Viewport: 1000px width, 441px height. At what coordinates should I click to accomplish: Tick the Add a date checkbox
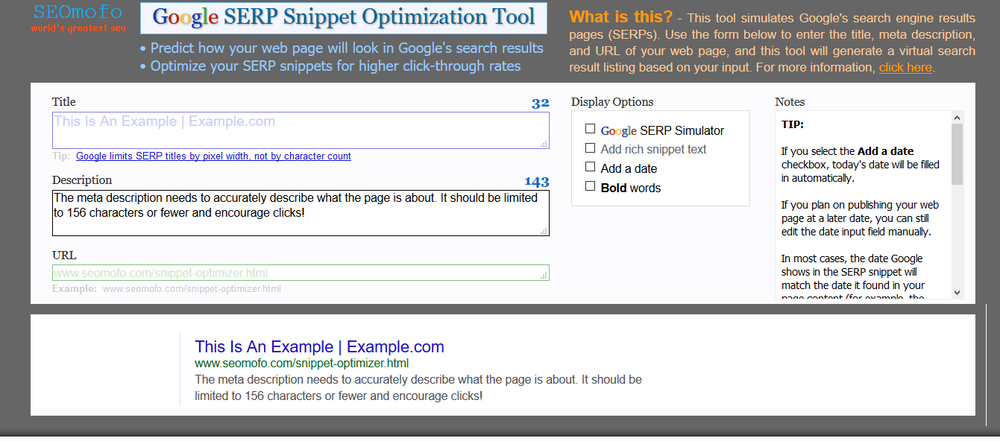pyautogui.click(x=590, y=167)
